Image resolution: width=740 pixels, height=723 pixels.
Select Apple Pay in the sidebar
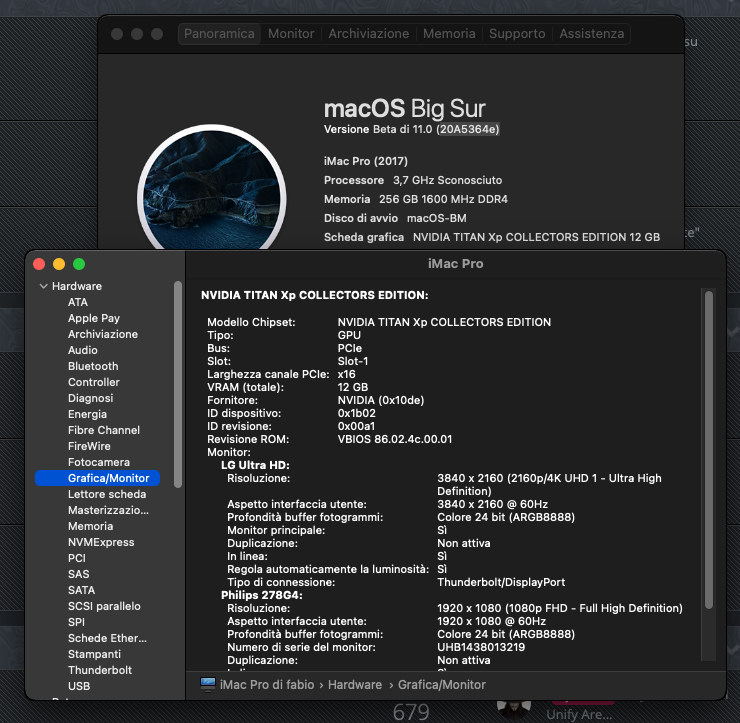(x=93, y=318)
